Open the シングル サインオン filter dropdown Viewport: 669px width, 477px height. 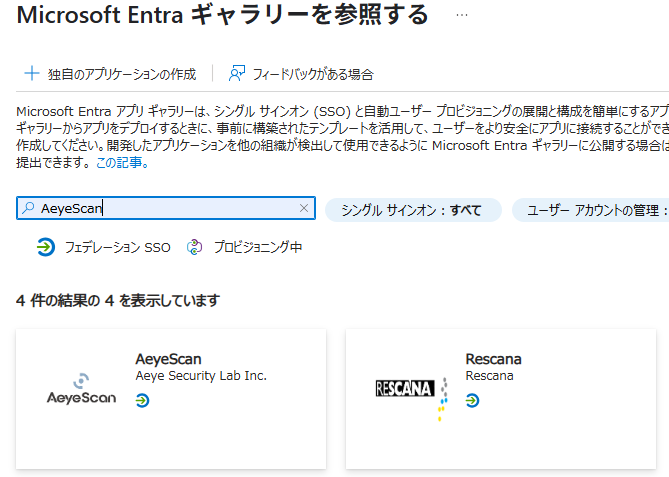pyautogui.click(x=412, y=210)
